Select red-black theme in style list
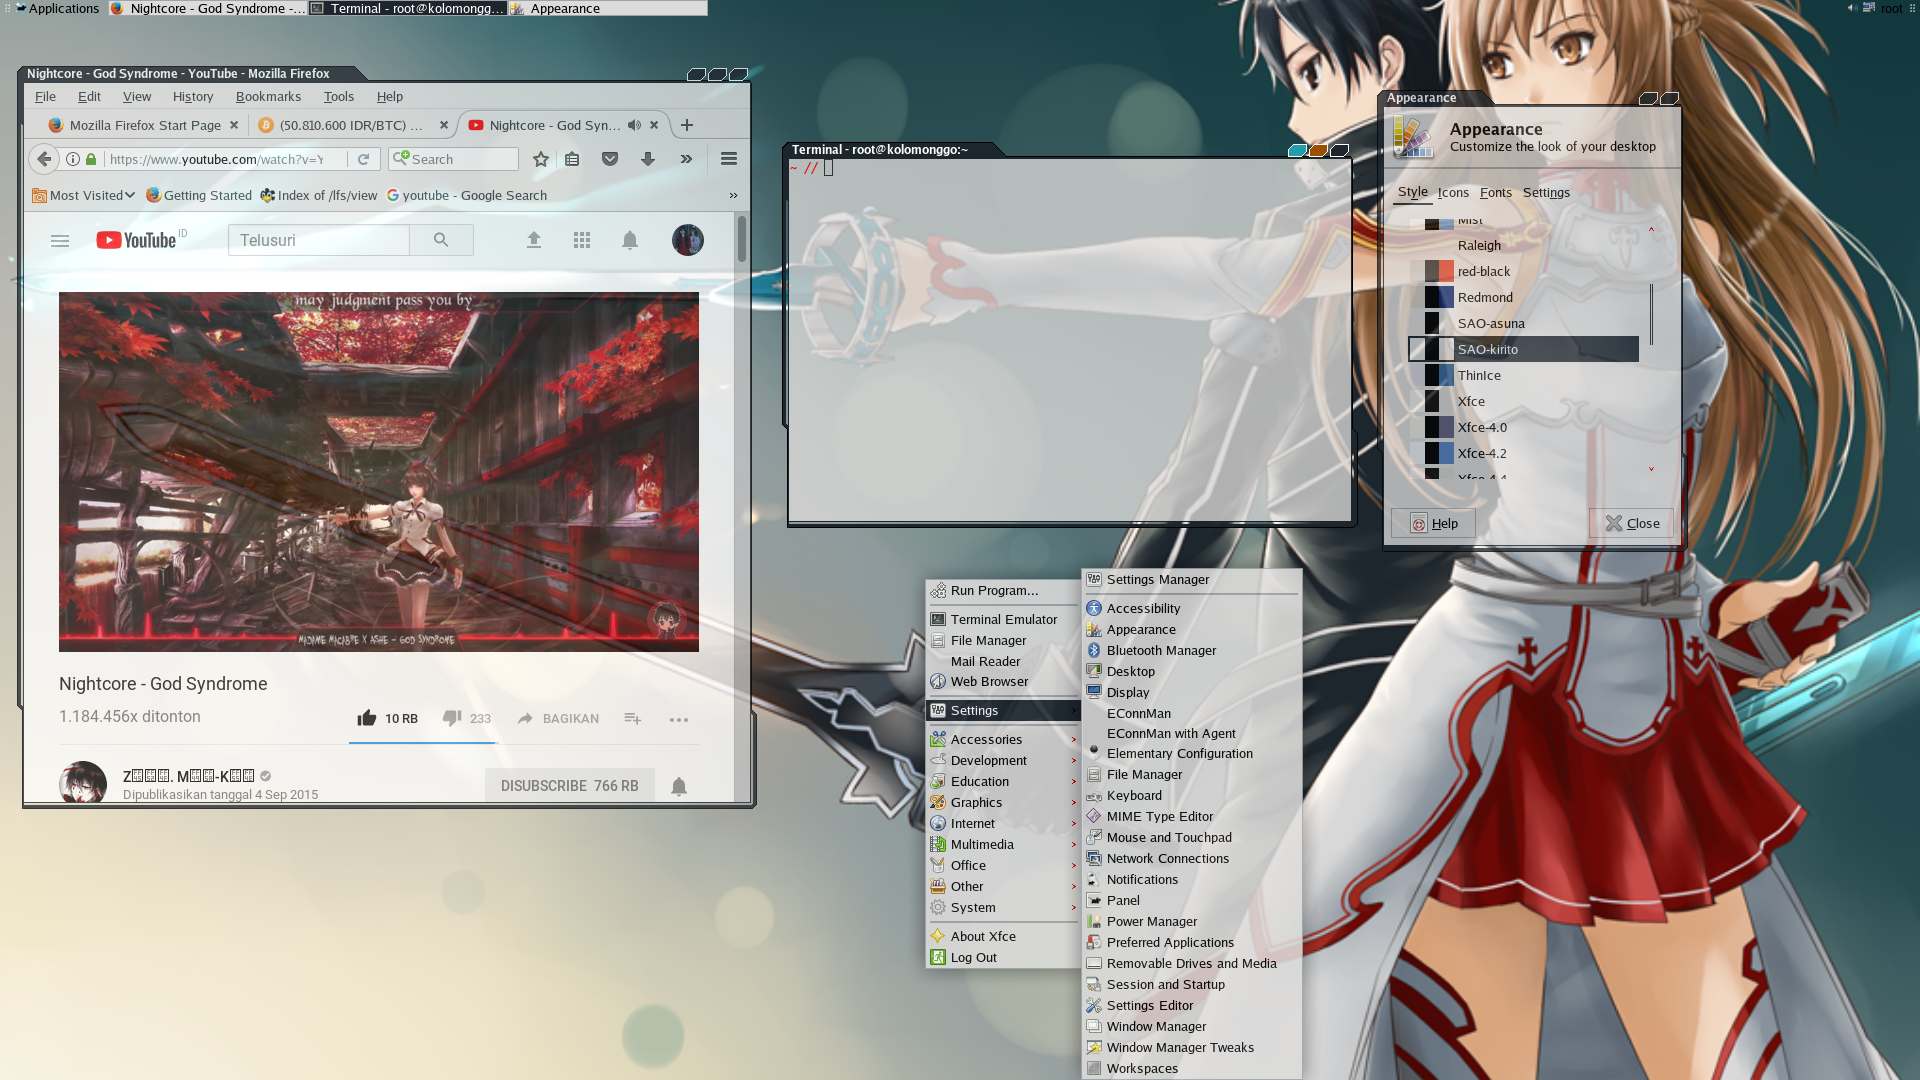The height and width of the screenshot is (1080, 1920). click(x=1523, y=271)
